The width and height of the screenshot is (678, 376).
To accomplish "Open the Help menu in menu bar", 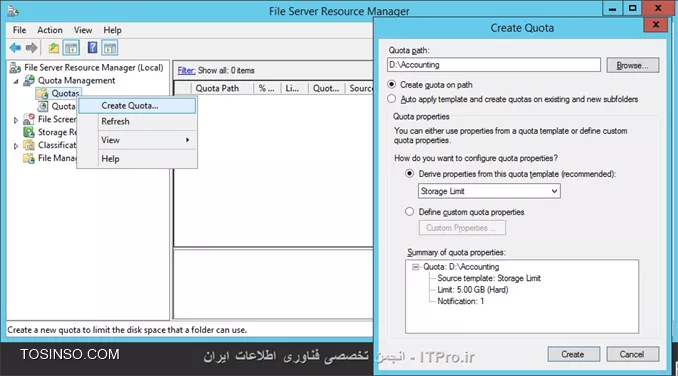I will [x=112, y=30].
